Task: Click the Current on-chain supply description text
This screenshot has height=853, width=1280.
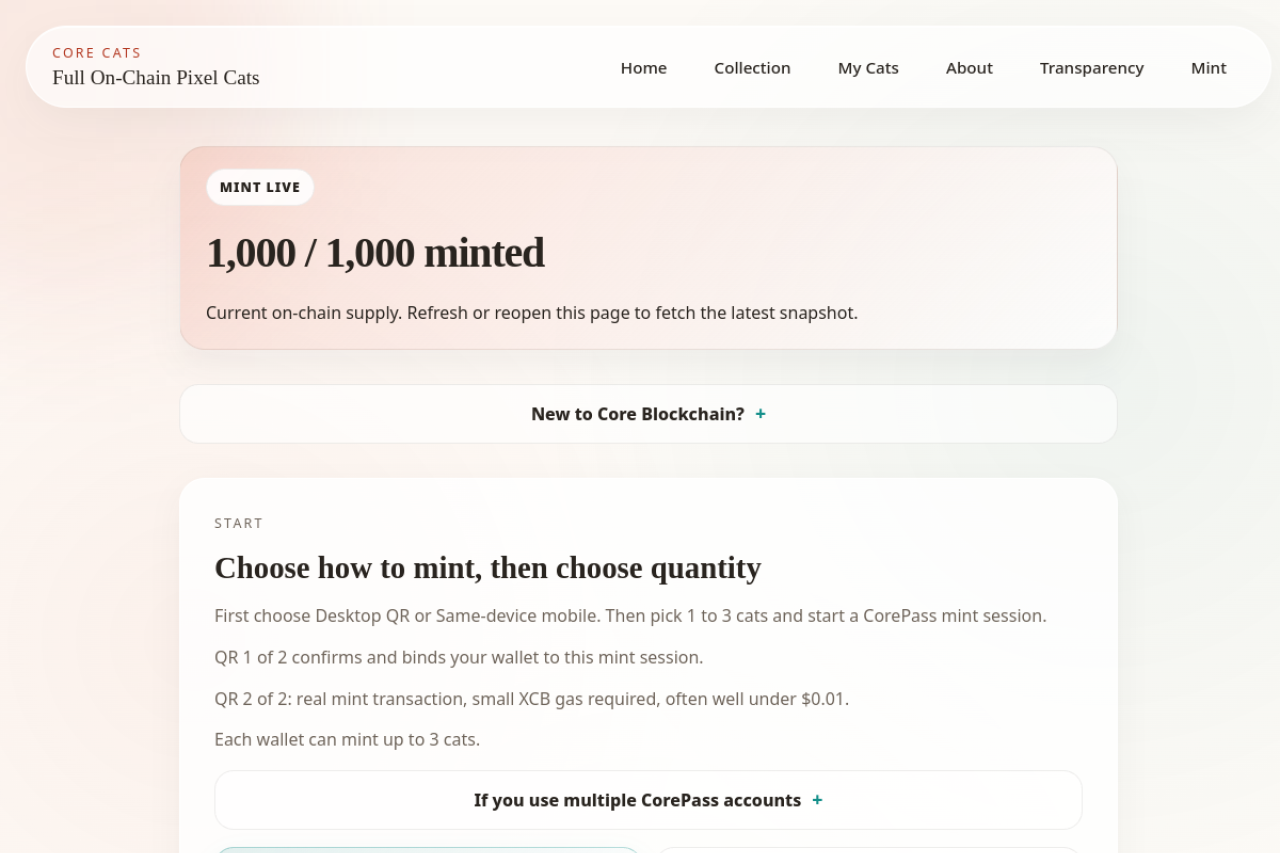Action: [x=531, y=313]
